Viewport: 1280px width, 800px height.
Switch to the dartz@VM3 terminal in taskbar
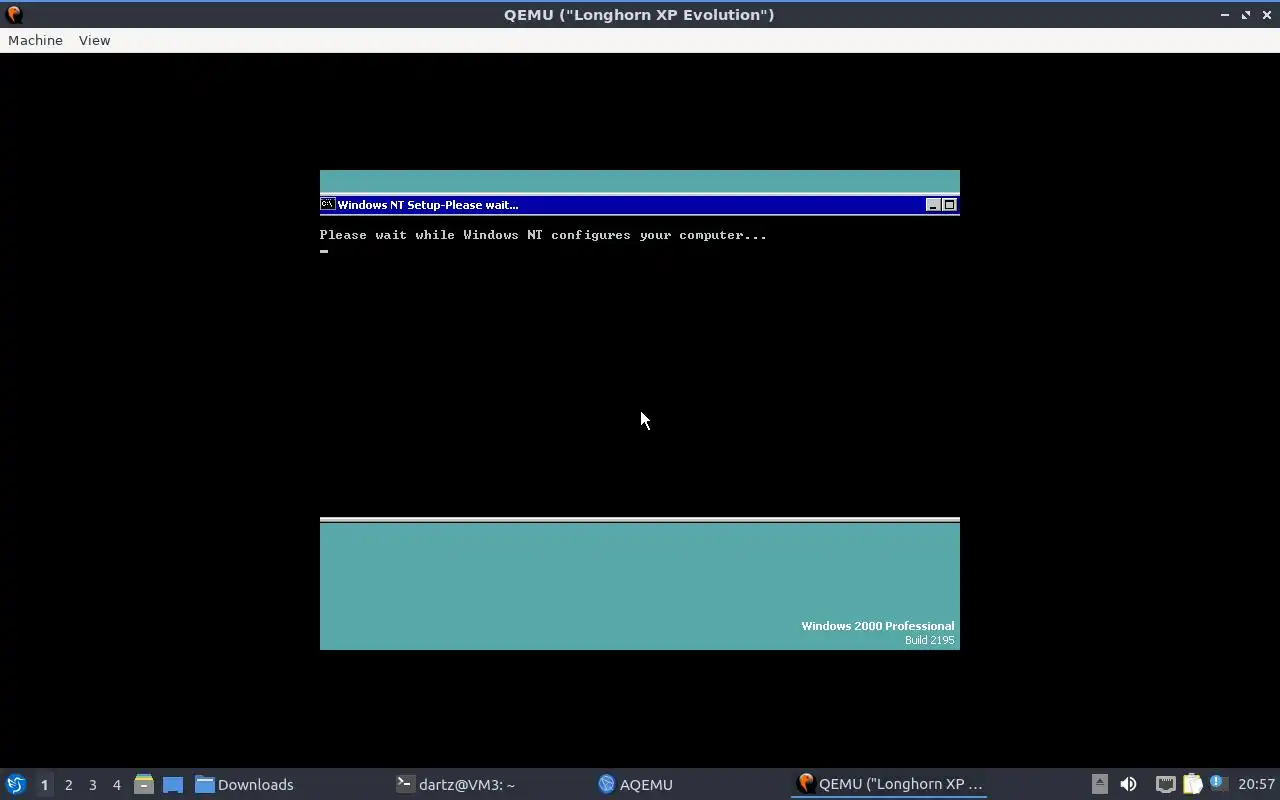(x=455, y=784)
